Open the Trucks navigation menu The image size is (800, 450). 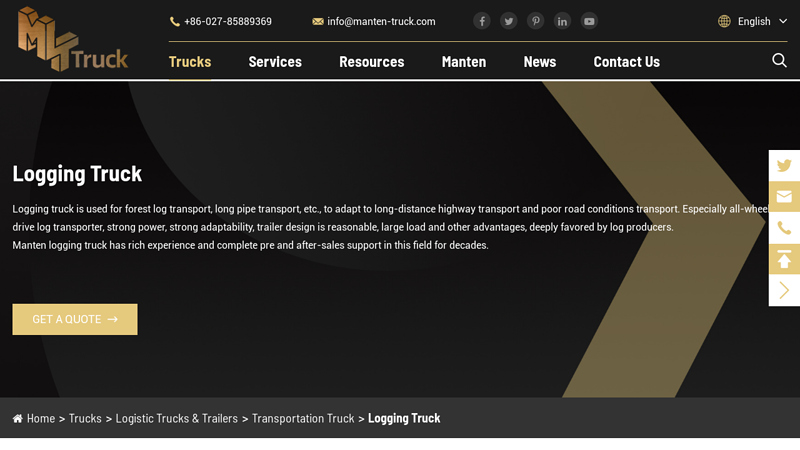click(x=190, y=62)
